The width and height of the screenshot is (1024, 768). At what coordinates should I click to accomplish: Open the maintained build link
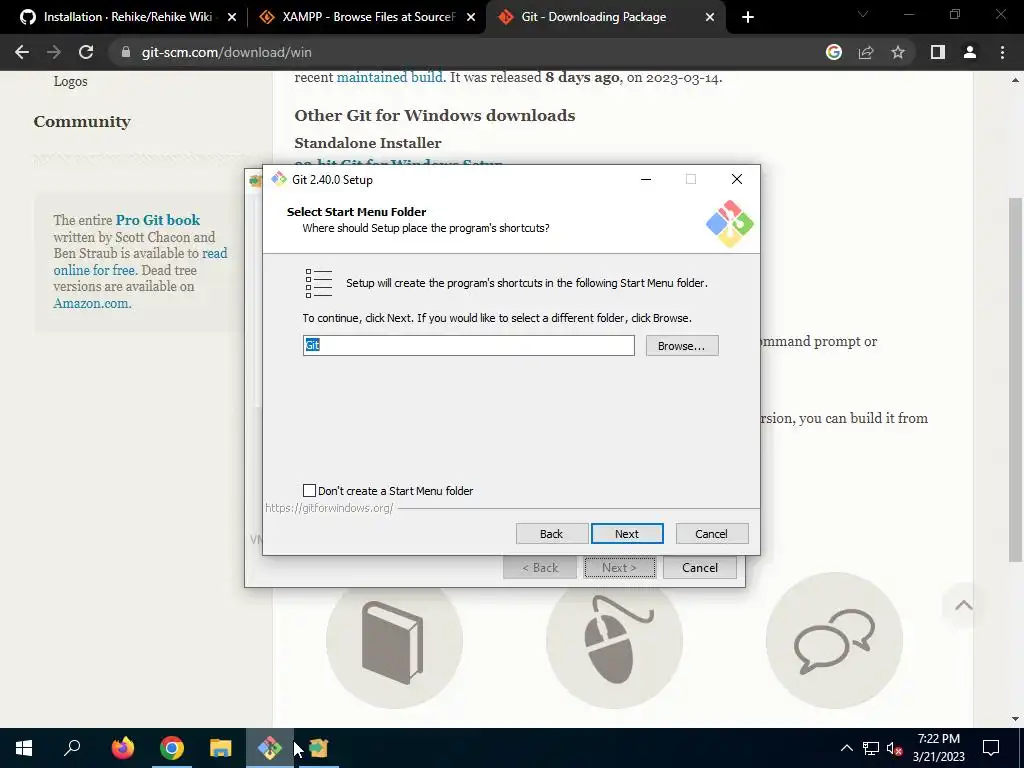point(389,77)
